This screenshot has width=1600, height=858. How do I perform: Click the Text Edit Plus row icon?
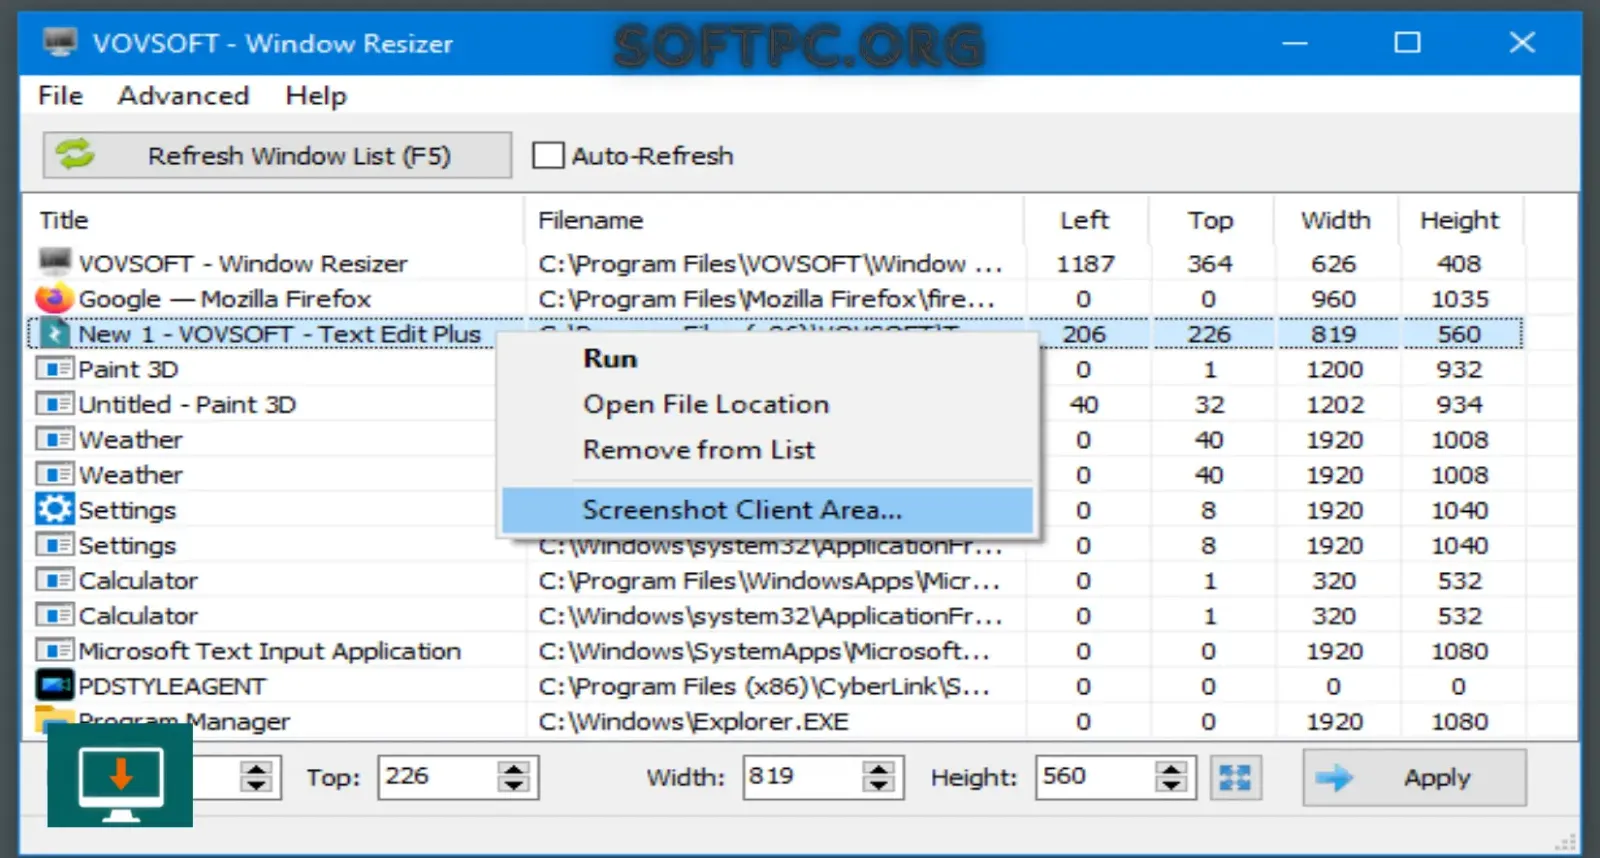click(54, 334)
